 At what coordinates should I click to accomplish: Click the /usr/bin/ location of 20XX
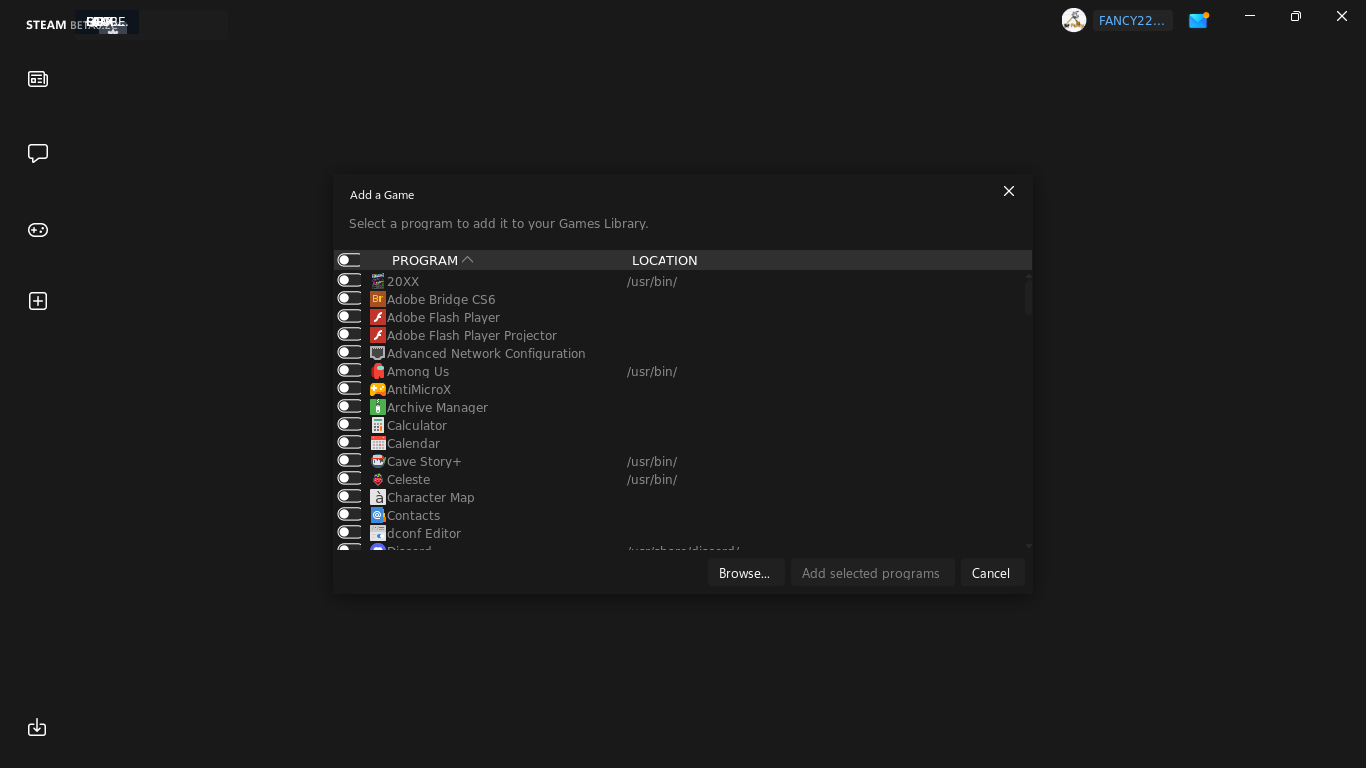click(652, 281)
